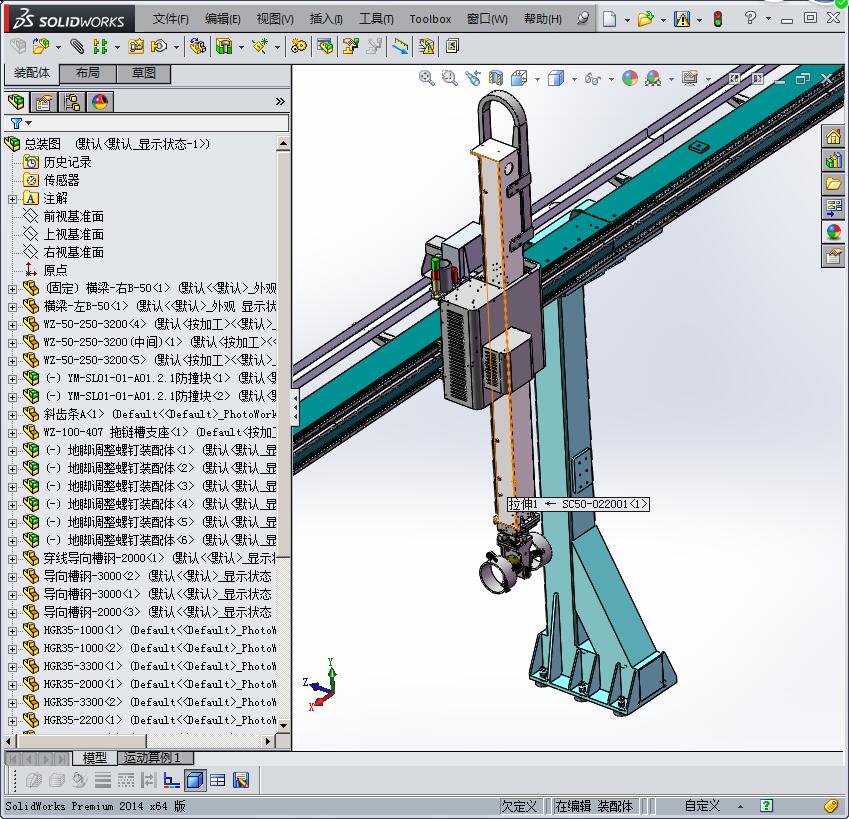Viewport: 849px width, 819px height.
Task: Click the Edit Appearance color ball icon
Action: pos(630,78)
